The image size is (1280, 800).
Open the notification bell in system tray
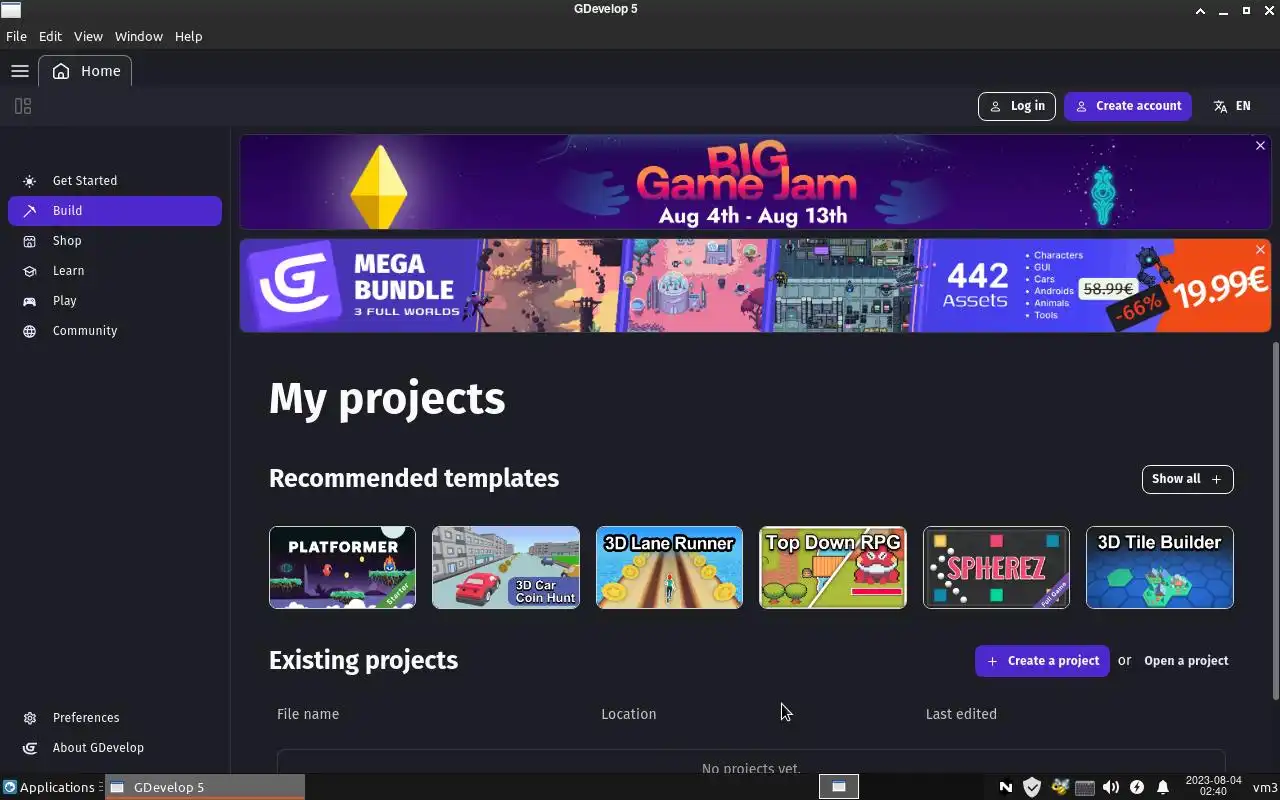(x=1163, y=787)
